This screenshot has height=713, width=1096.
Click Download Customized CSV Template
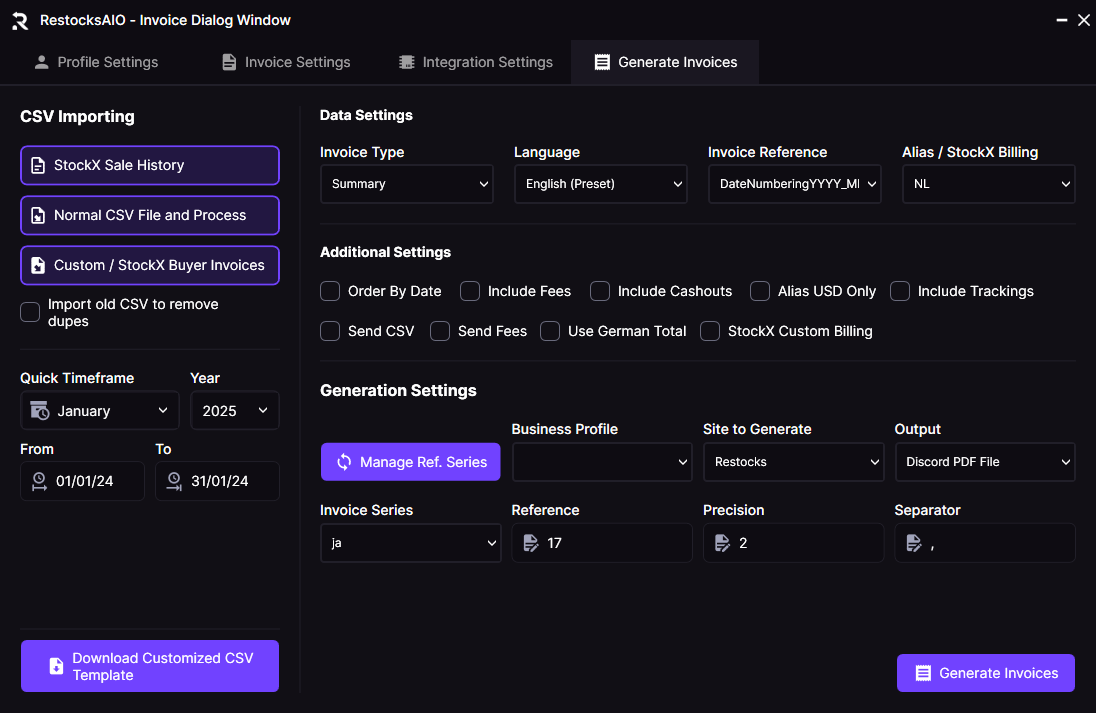[150, 666]
